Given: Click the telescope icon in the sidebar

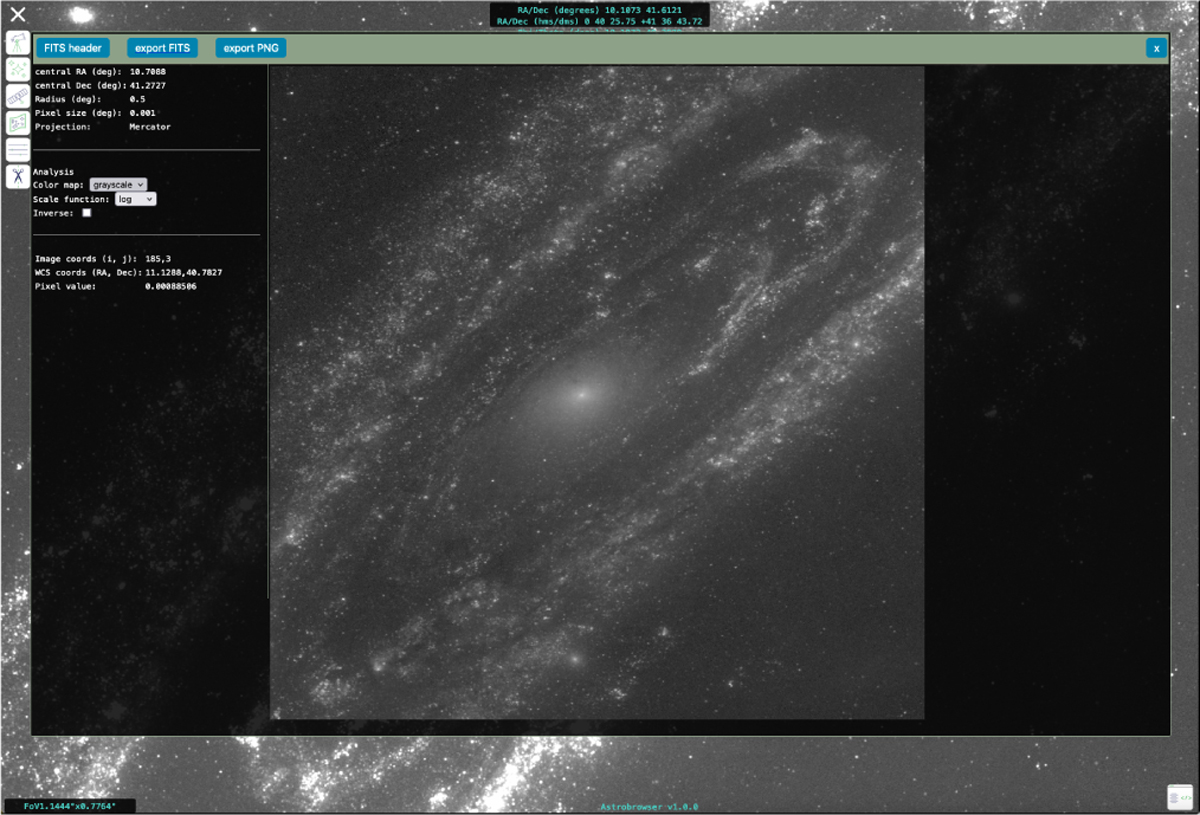Looking at the screenshot, I should coord(18,42).
